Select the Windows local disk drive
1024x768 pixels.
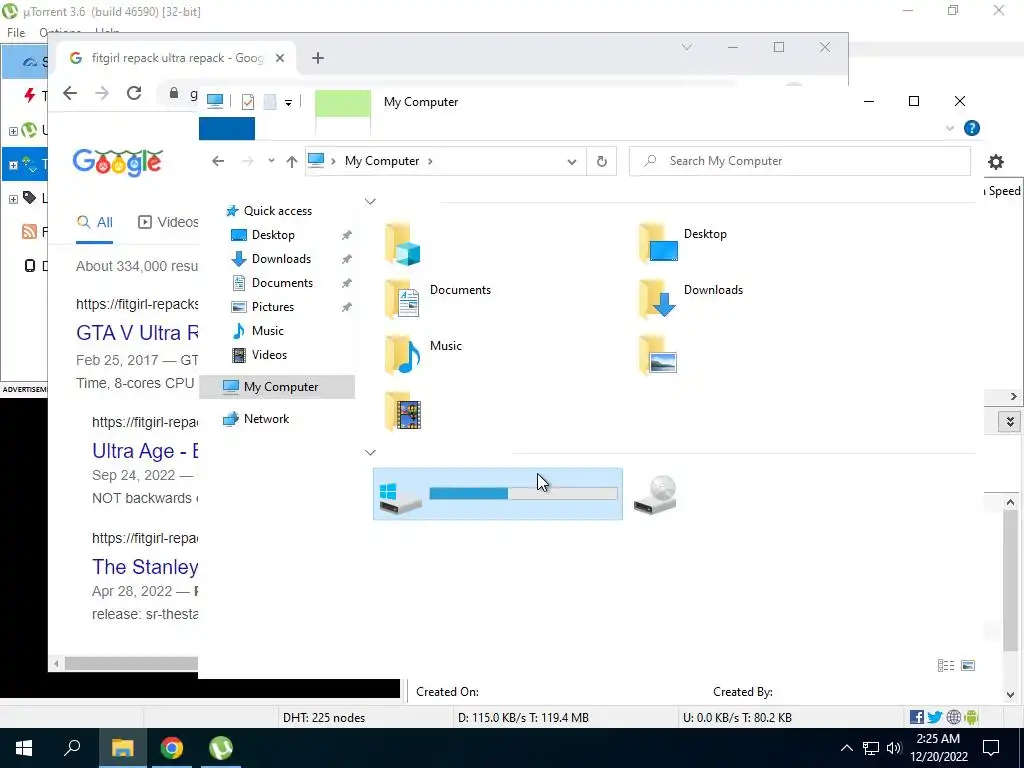click(x=498, y=494)
